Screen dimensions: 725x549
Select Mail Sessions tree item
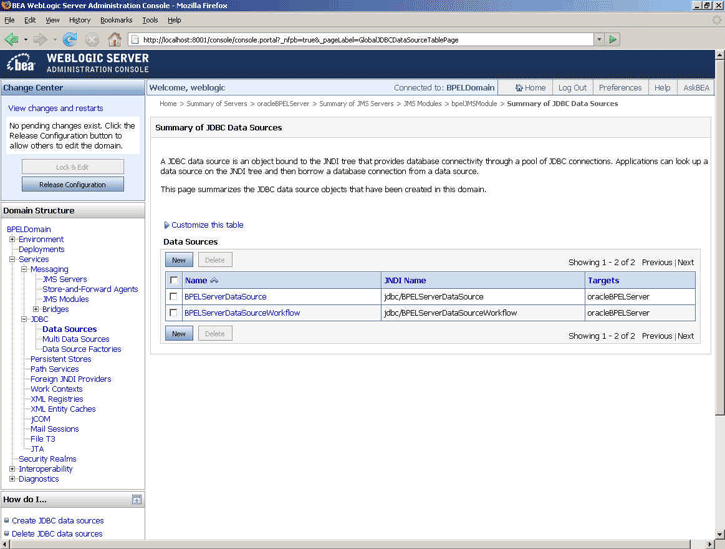[x=55, y=429]
